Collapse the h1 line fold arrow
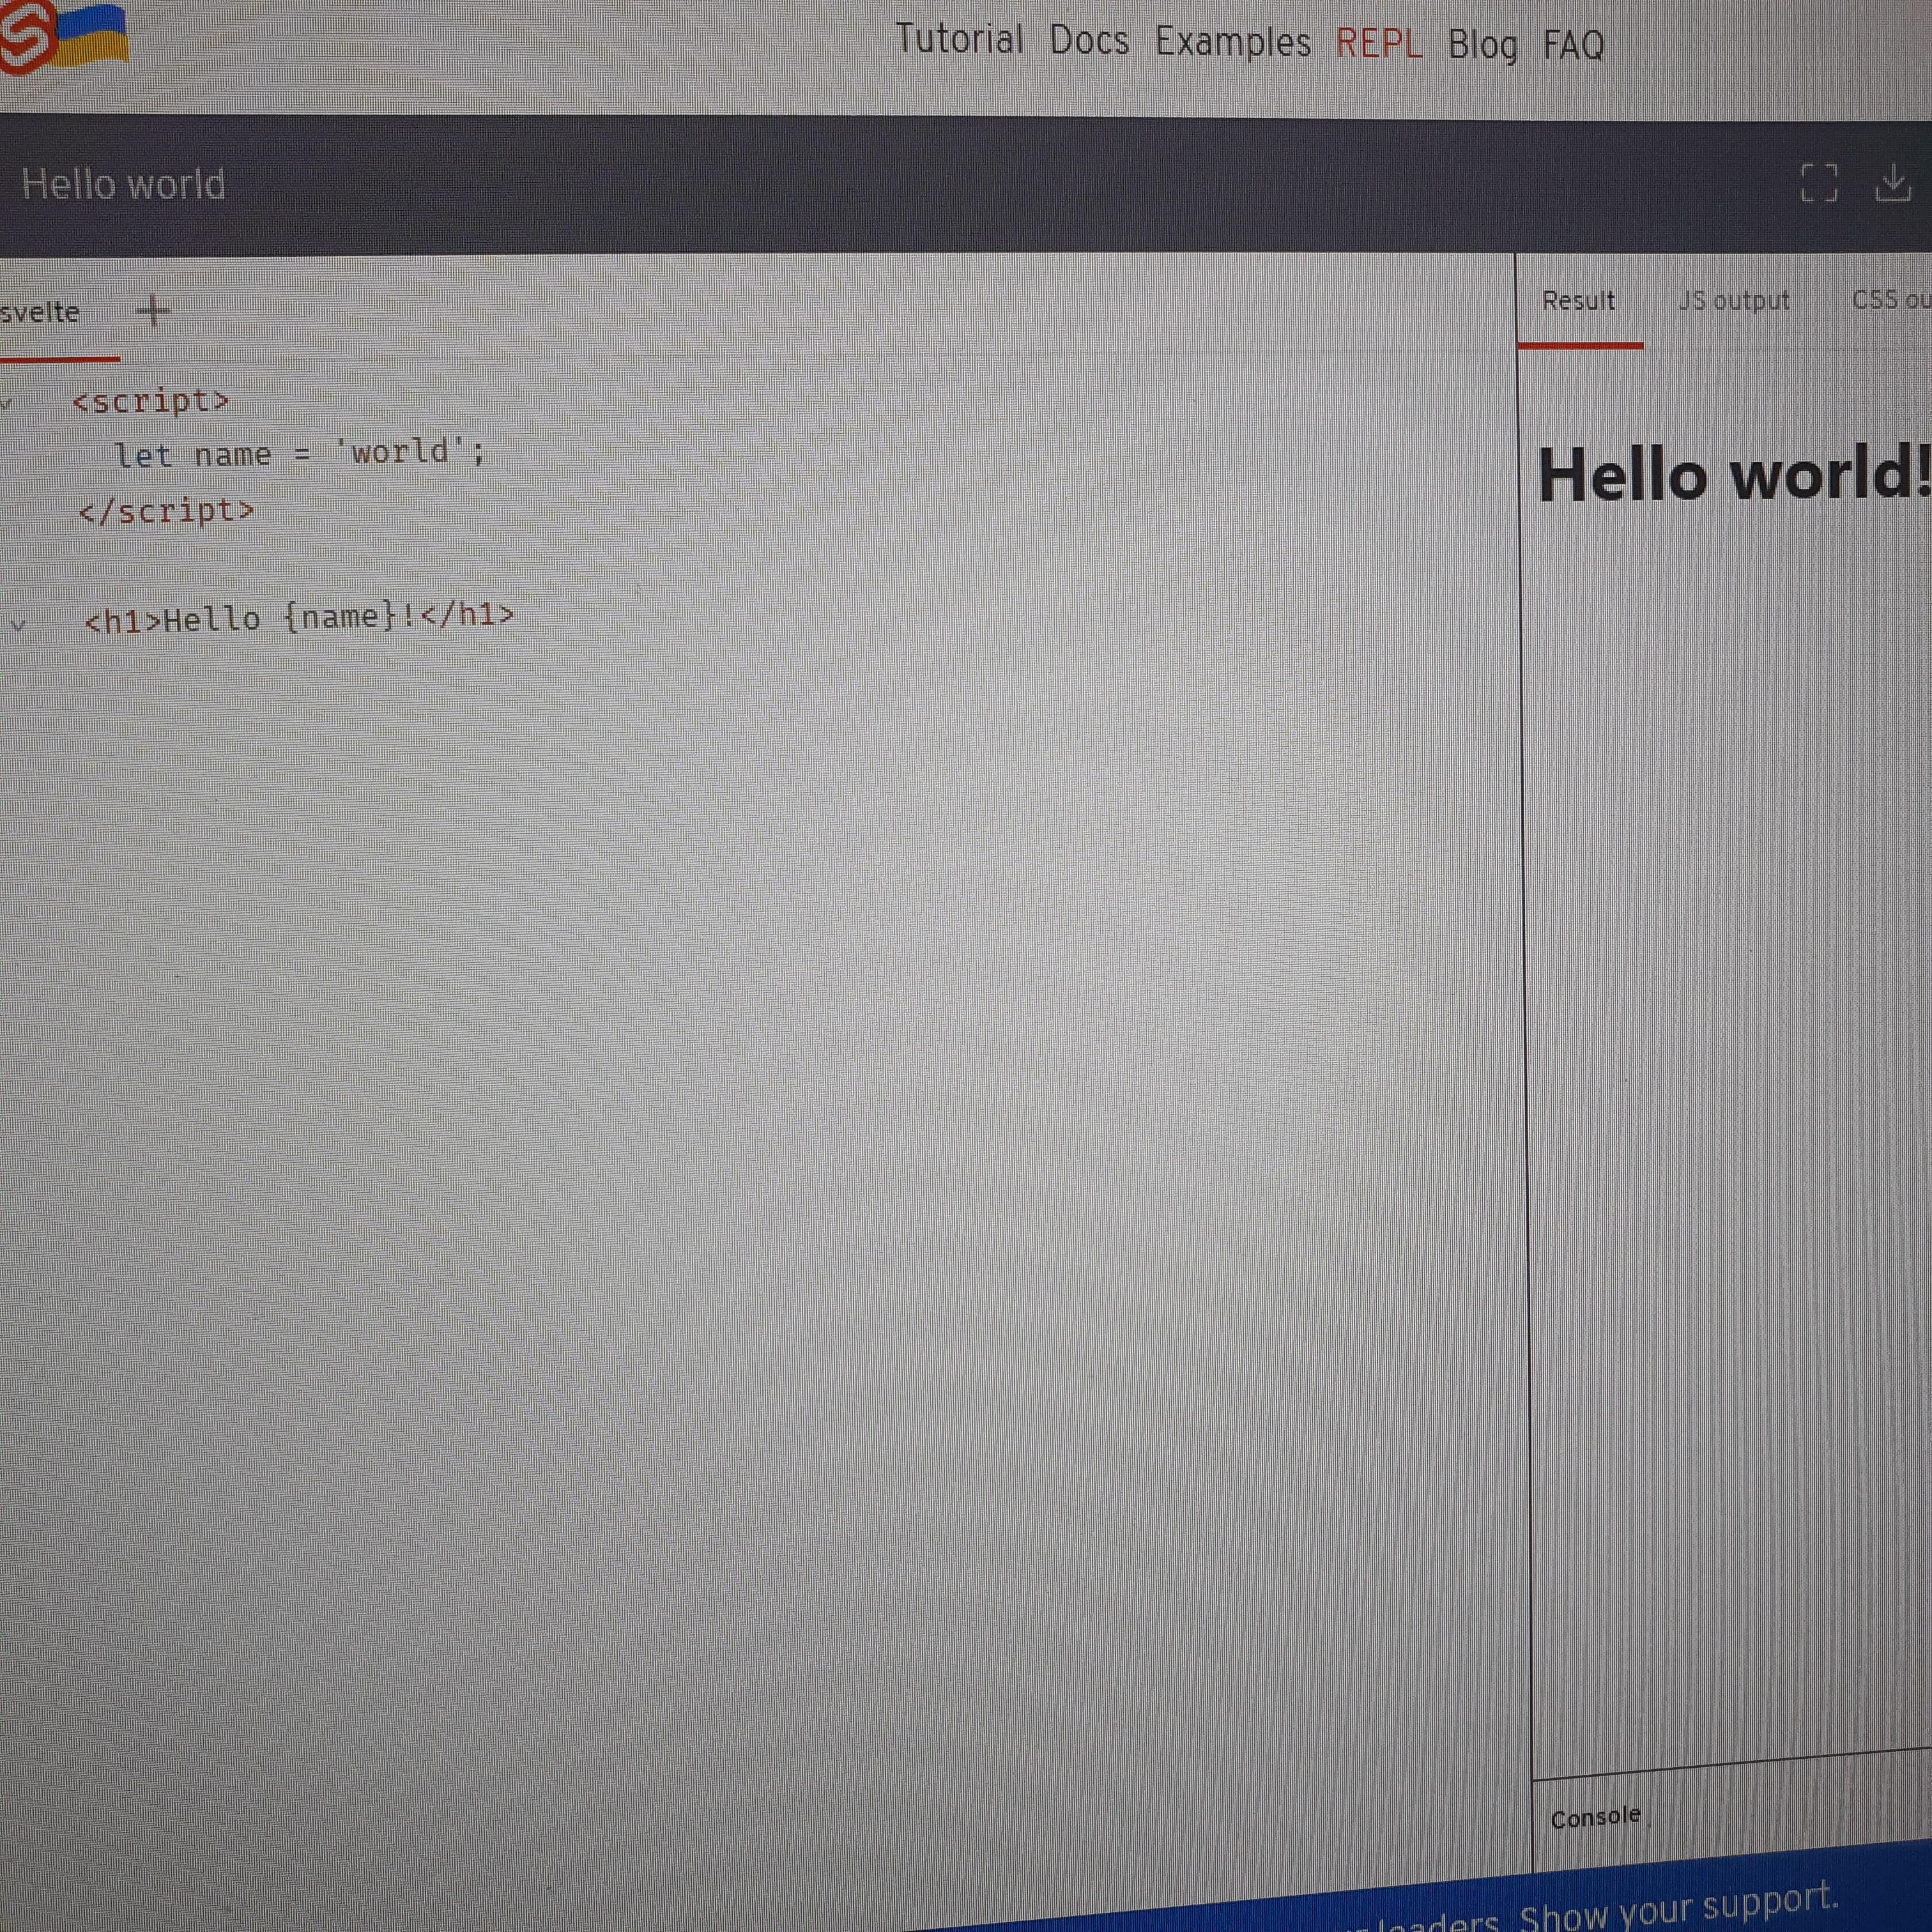Screen dimensions: 1932x1932 [x=18, y=625]
